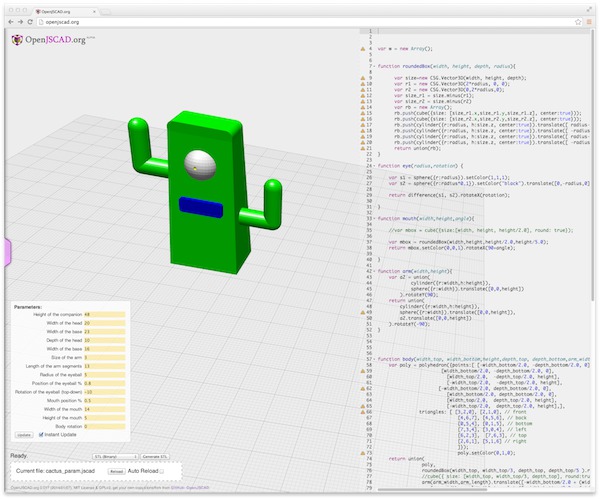Collapse the roundedBox function at line 7
This screenshot has width=600, height=499.
pyautogui.click(x=374, y=66)
